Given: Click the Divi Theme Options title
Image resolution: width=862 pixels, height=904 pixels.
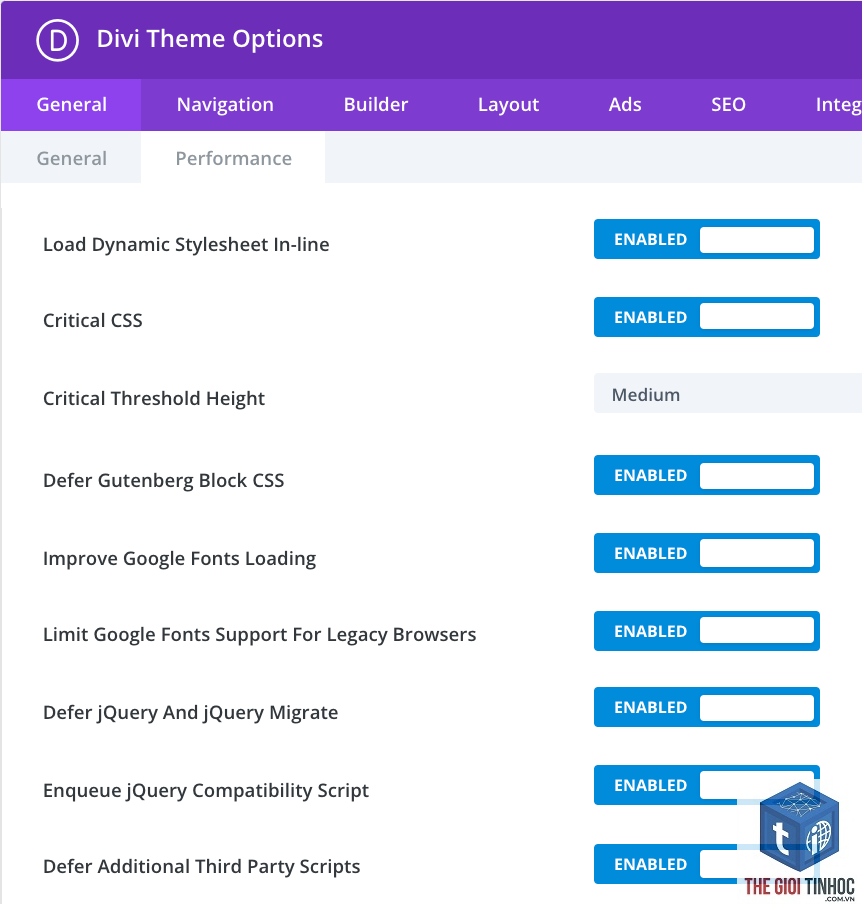Looking at the screenshot, I should tap(209, 39).
